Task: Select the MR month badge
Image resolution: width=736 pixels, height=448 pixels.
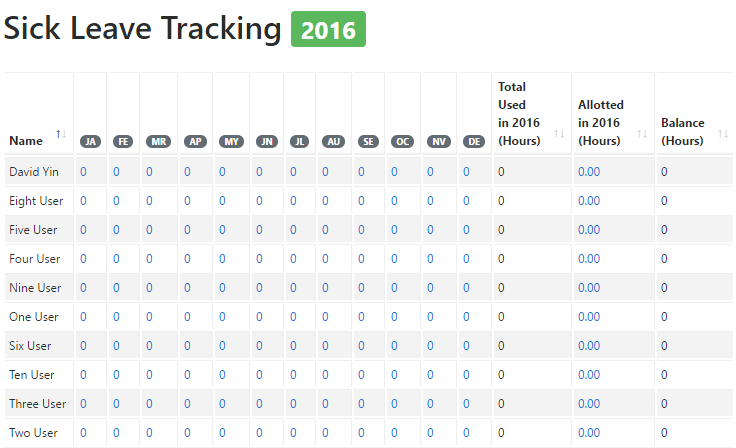Action: coord(158,142)
